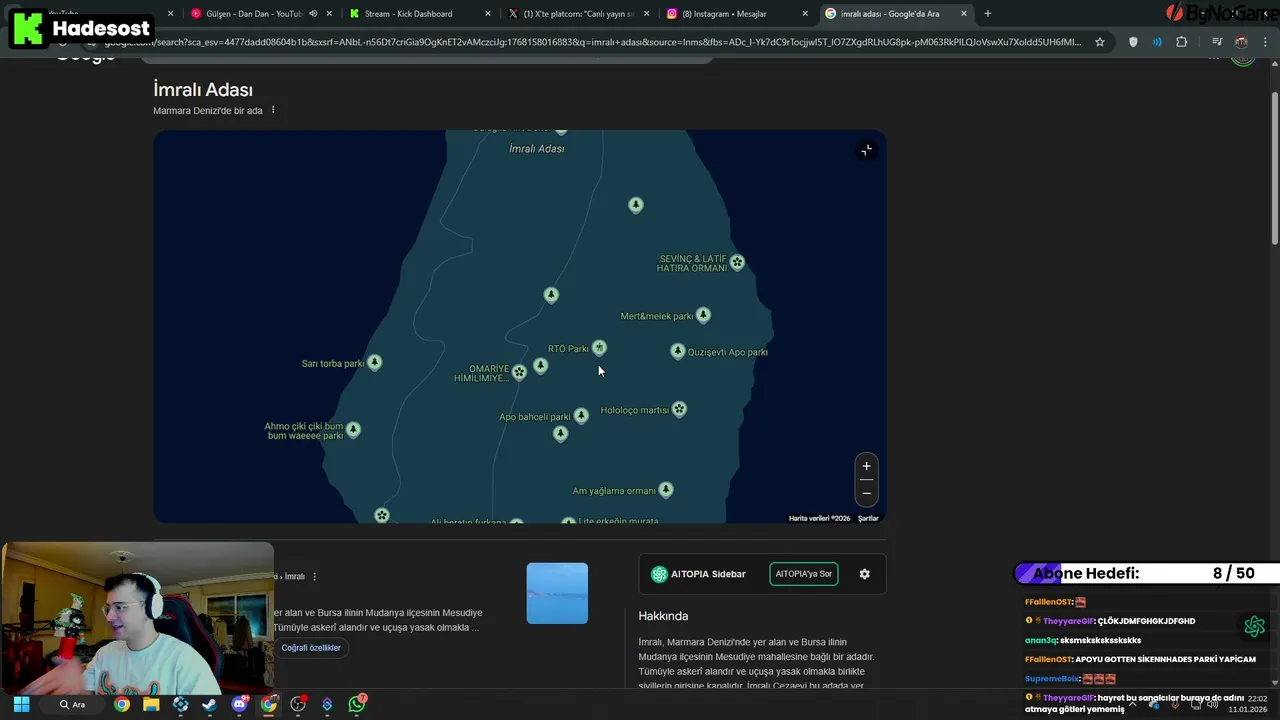Screen dimensions: 1280x720
Task: Open Chrome's three-dot menu
Action: point(1266,42)
